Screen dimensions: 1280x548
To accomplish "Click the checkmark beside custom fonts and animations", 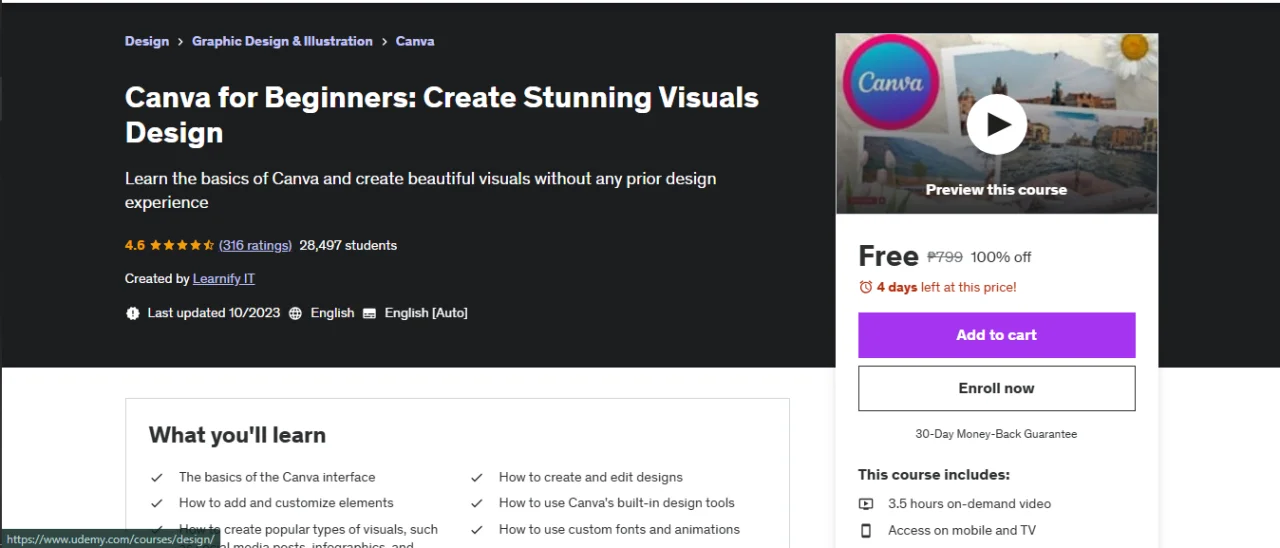I will click(x=477, y=530).
